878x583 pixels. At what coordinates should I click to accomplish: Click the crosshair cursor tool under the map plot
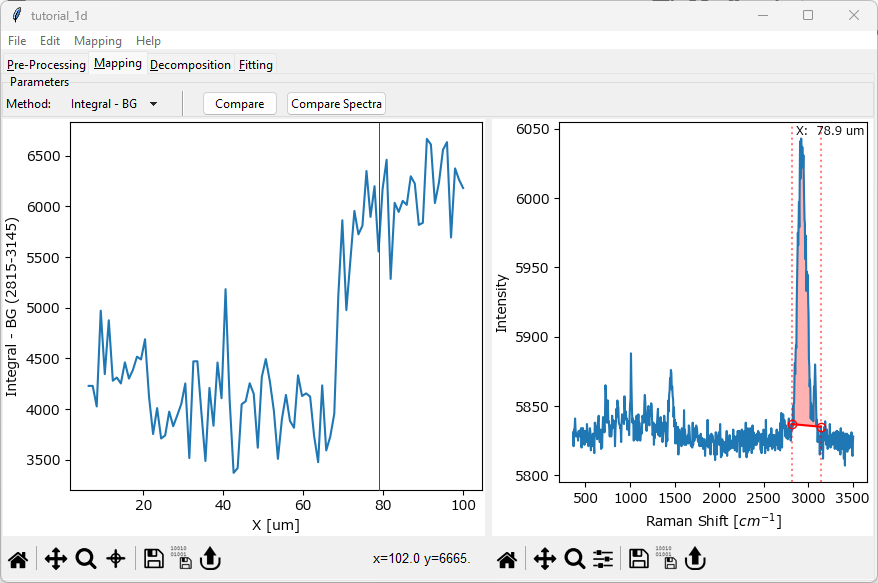(x=116, y=559)
